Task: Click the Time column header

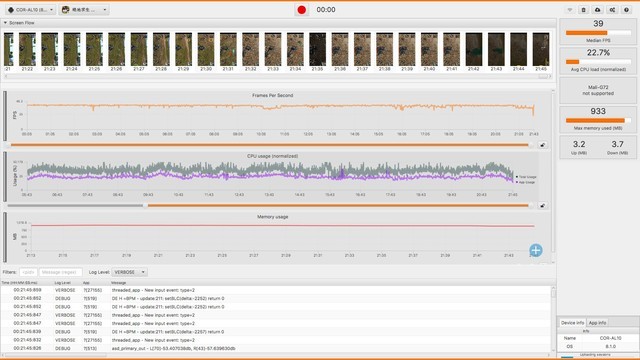Action: (20, 282)
